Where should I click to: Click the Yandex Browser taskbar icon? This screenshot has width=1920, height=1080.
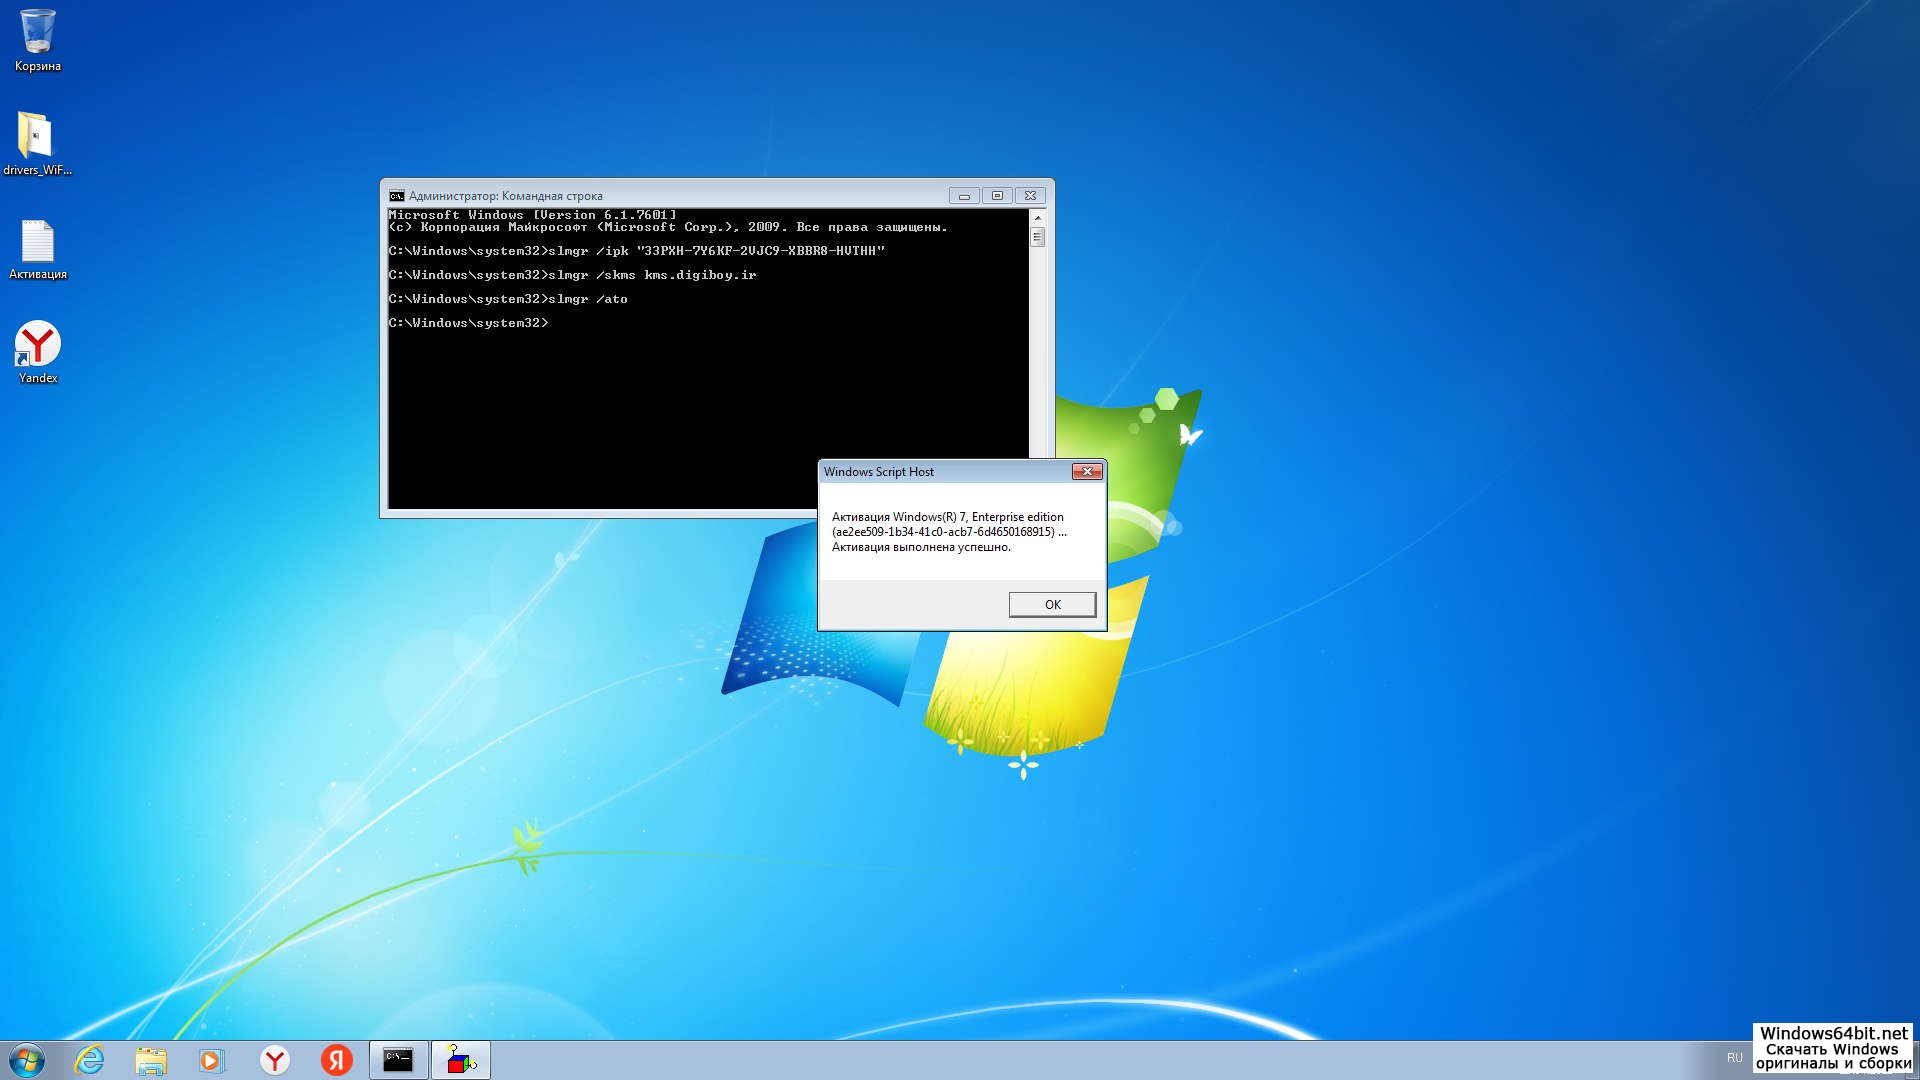(x=274, y=1060)
